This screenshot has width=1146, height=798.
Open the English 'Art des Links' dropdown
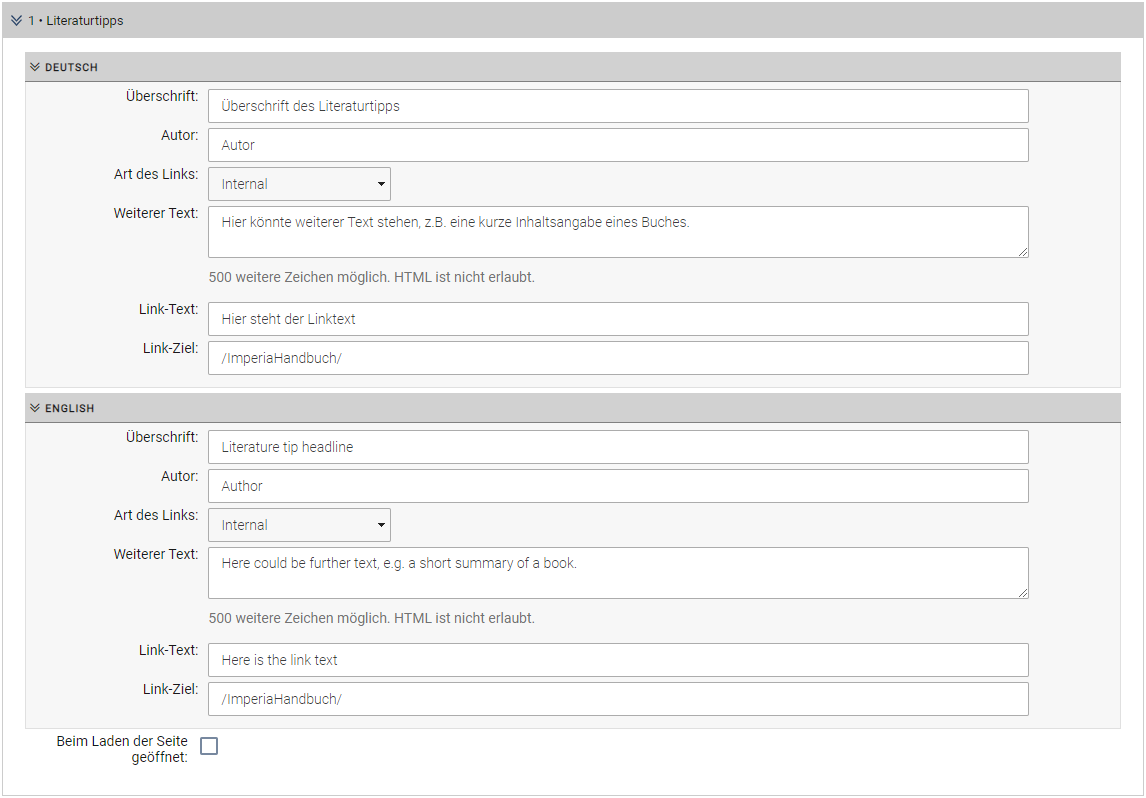(299, 525)
